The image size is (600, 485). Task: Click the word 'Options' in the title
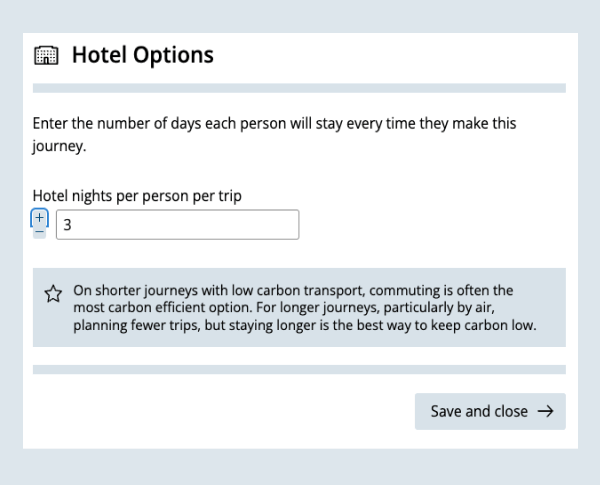coord(174,55)
